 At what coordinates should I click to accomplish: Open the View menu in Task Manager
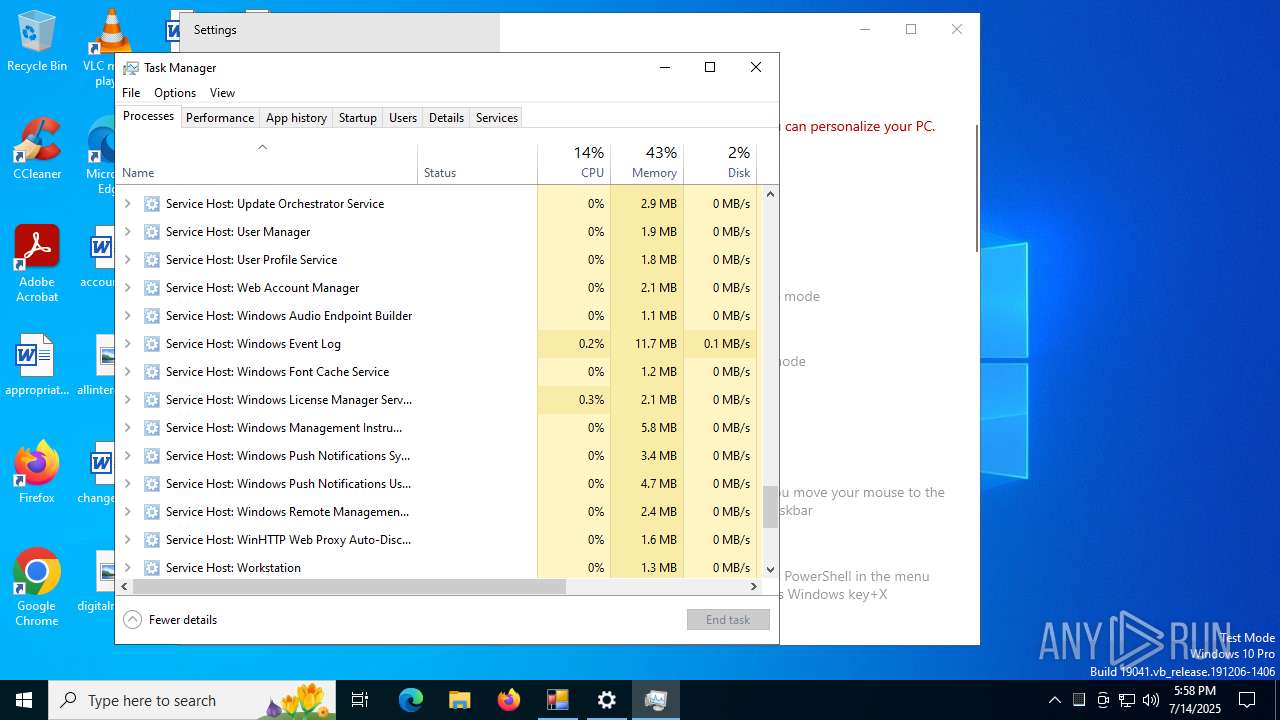222,93
